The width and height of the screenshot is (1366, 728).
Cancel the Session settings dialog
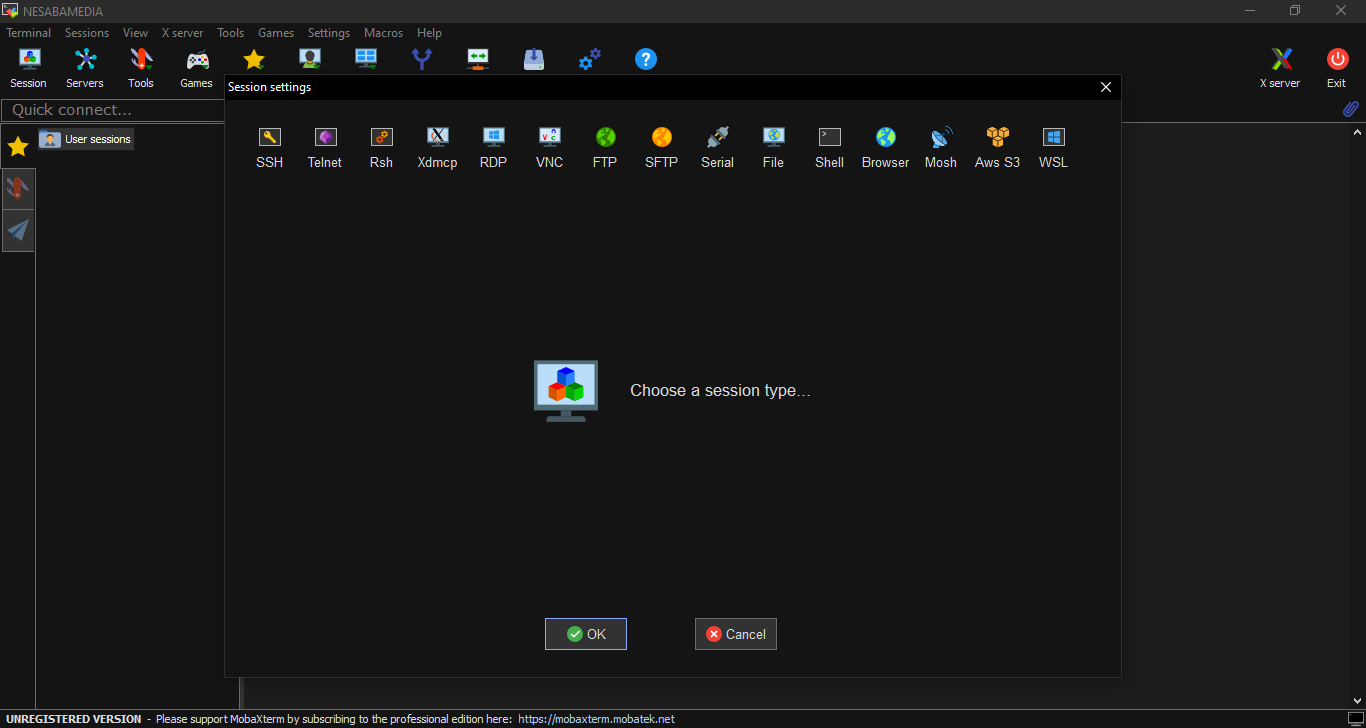coord(736,634)
